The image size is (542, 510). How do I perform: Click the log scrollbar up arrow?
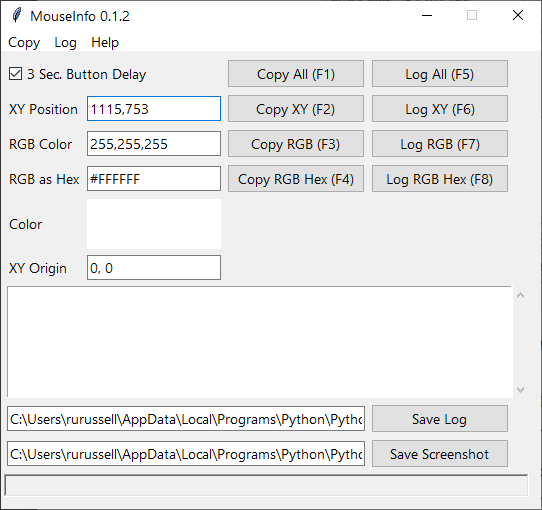click(520, 295)
